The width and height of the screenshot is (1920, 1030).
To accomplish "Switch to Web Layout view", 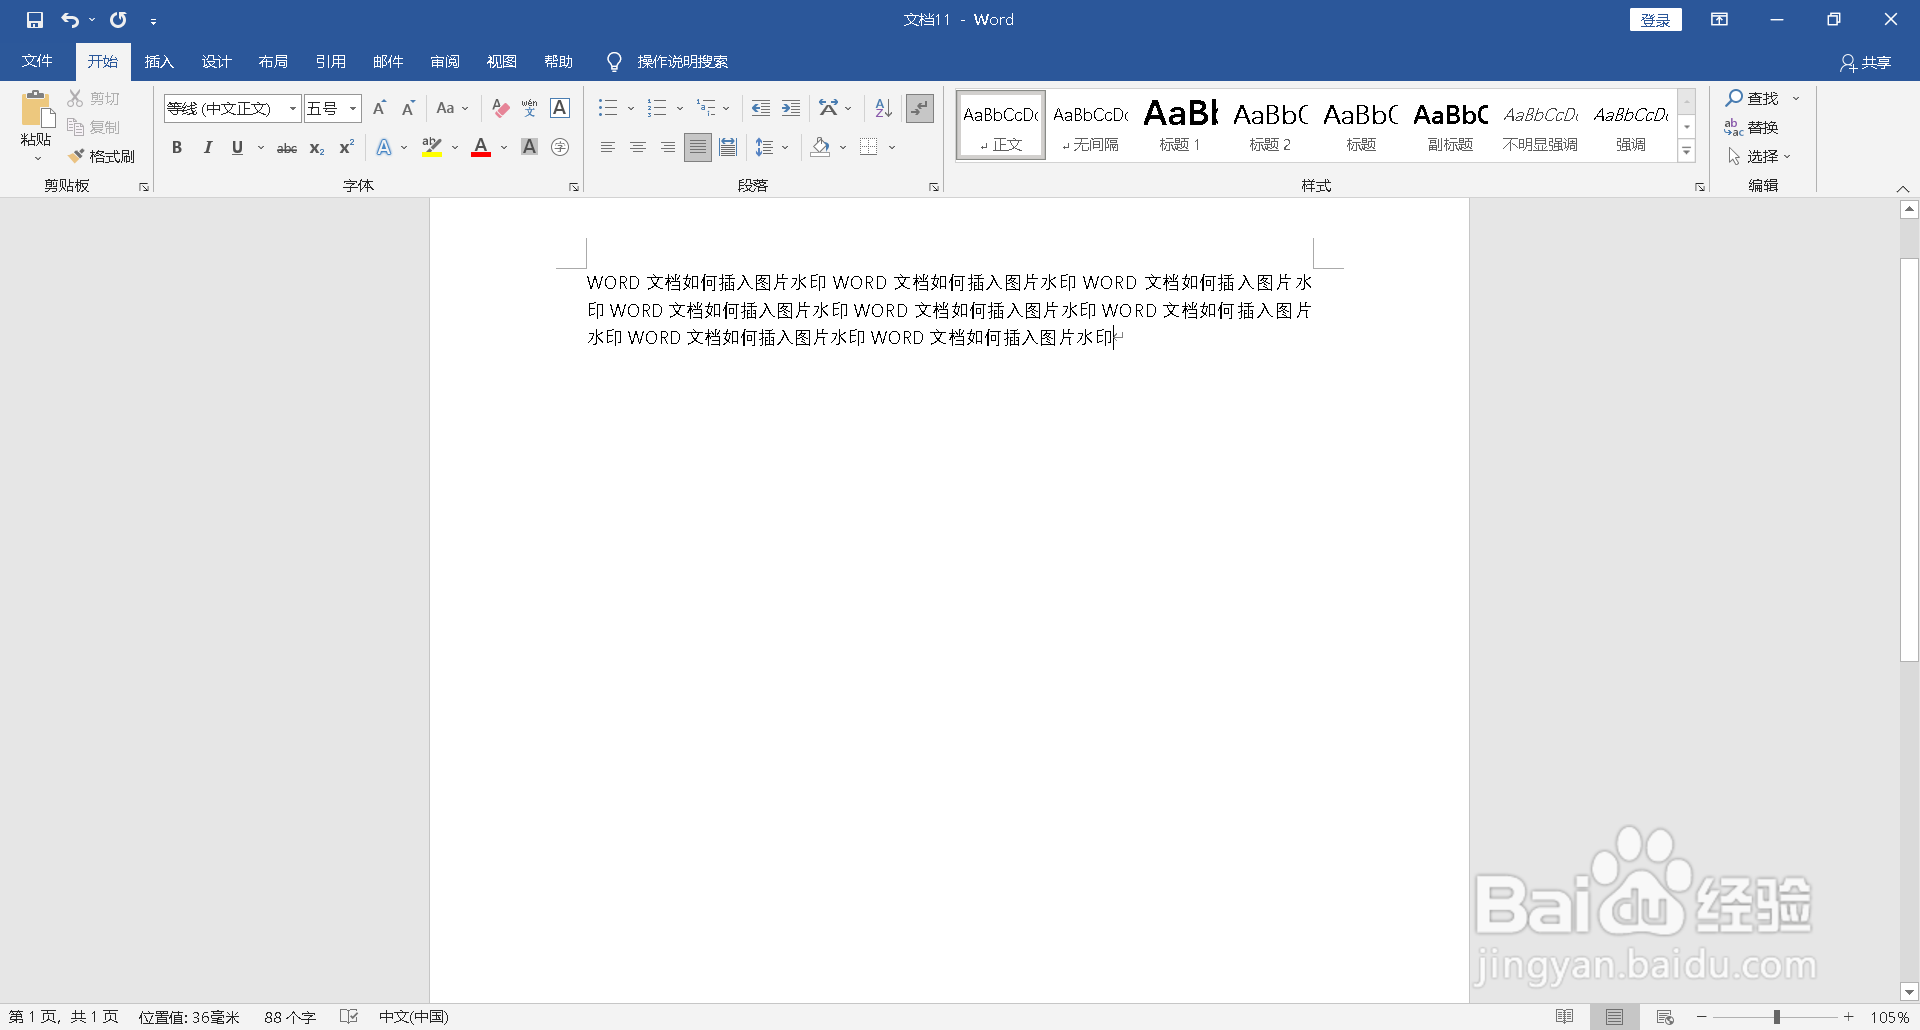I will (x=1665, y=1017).
